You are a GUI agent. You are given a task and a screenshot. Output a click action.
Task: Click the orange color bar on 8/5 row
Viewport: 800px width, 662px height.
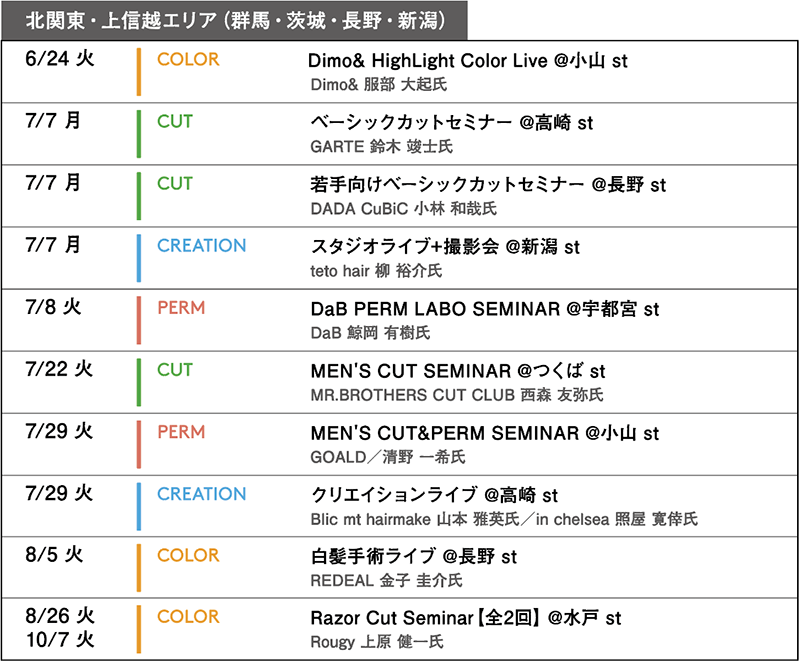coord(138,567)
